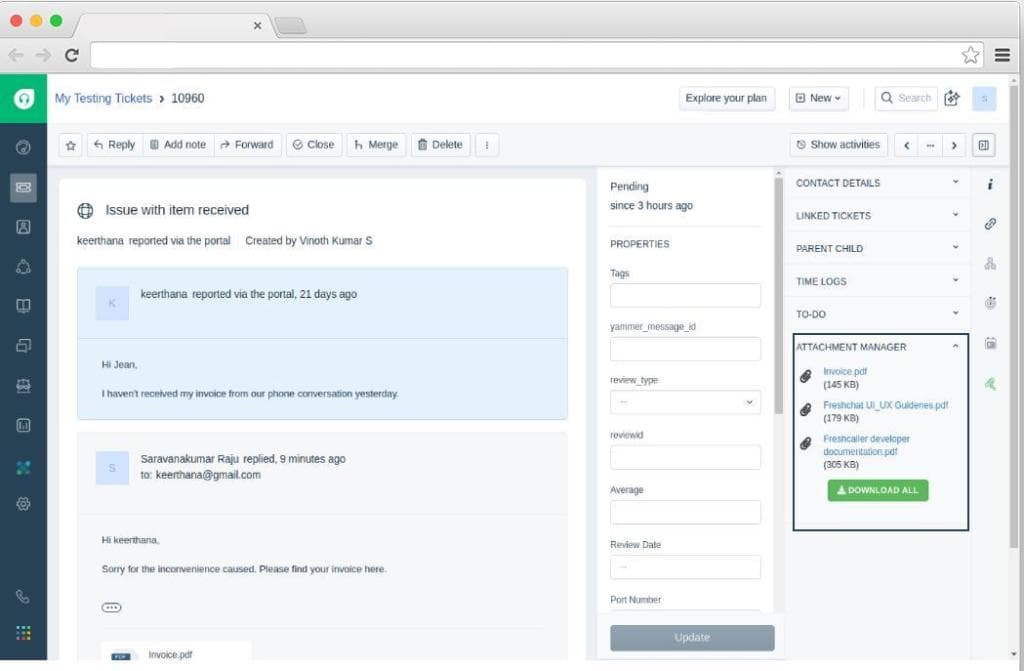This screenshot has width=1024, height=671.
Task: Show three-dot quoted text in reply
Action: point(111,607)
